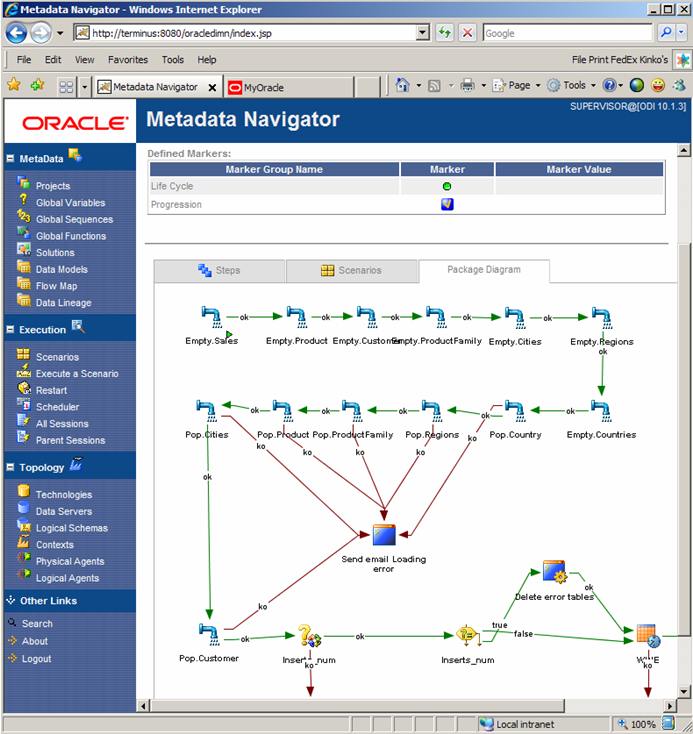Open the Data Lineage link
Image resolution: width=693 pixels, height=734 pixels.
coord(64,303)
